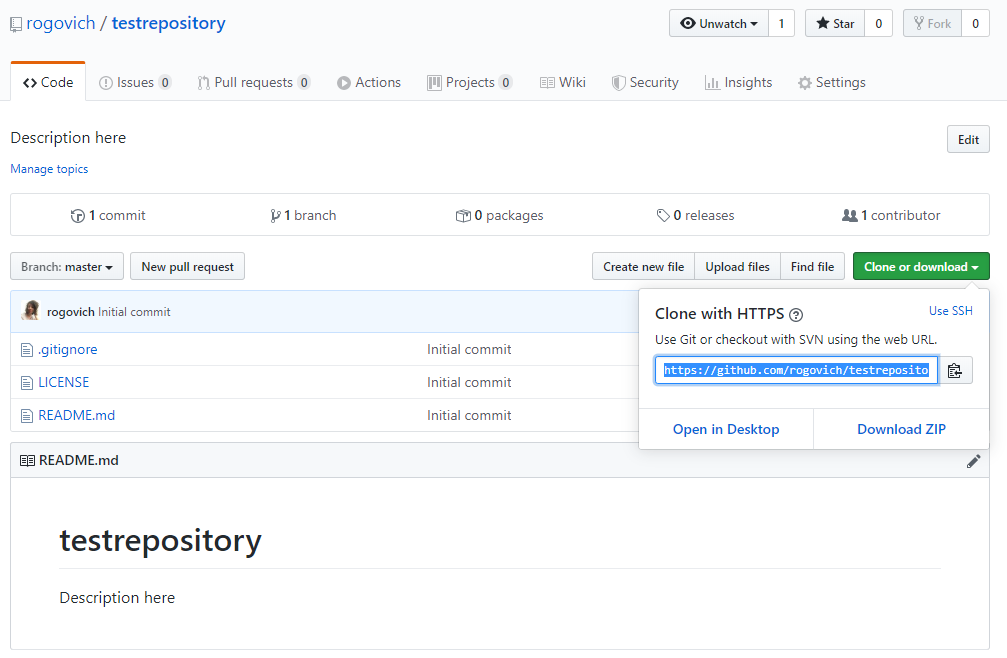1007x658 pixels.
Task: Open the Security tab
Action: pos(645,82)
